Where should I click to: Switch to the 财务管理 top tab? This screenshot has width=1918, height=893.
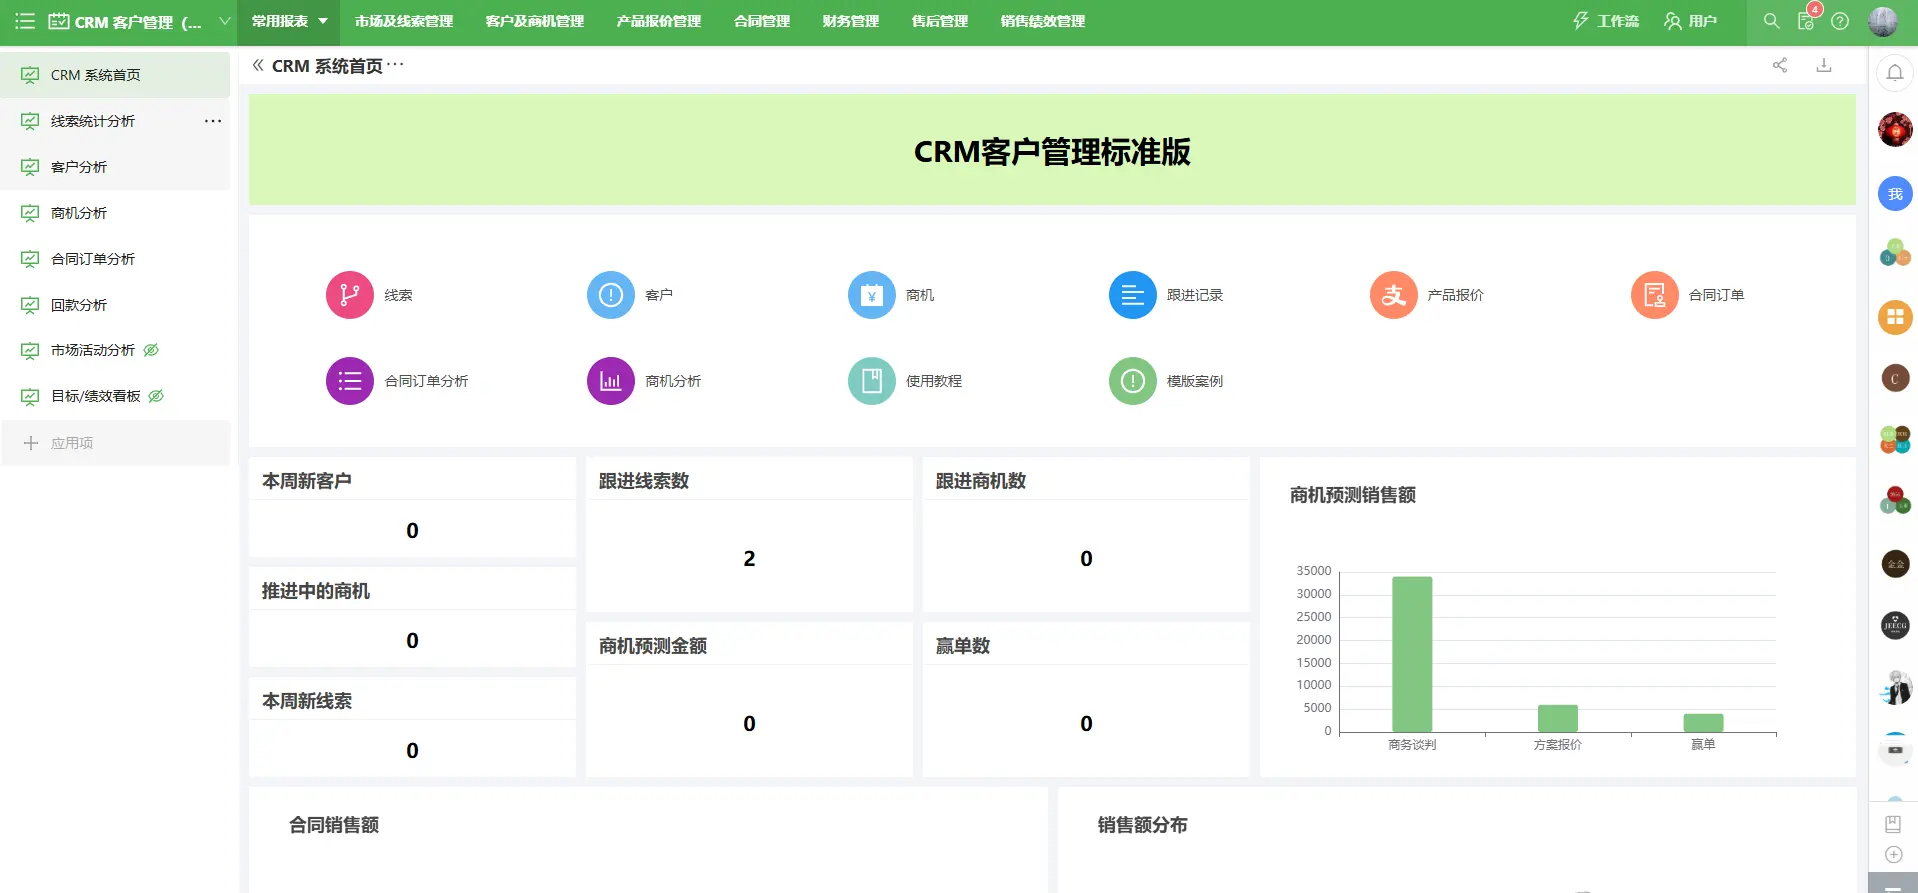tap(851, 21)
